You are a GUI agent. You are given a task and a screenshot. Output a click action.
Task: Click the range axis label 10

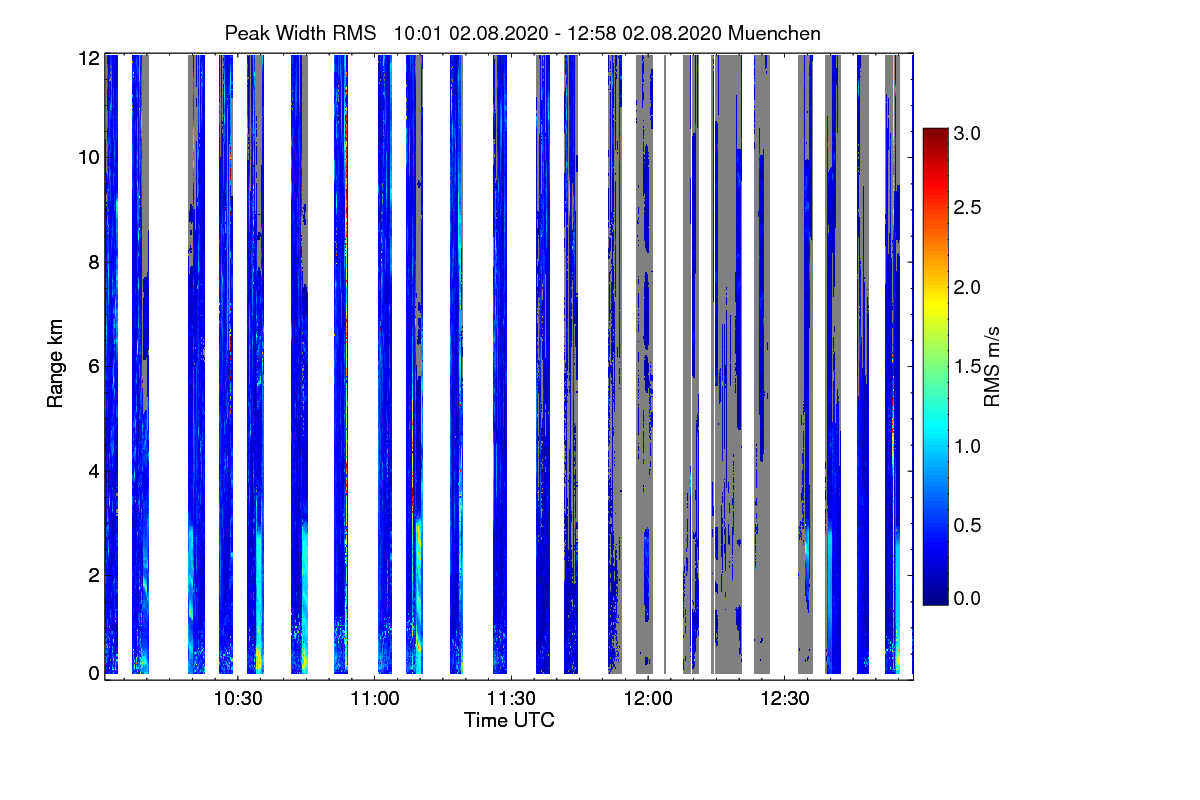point(89,158)
